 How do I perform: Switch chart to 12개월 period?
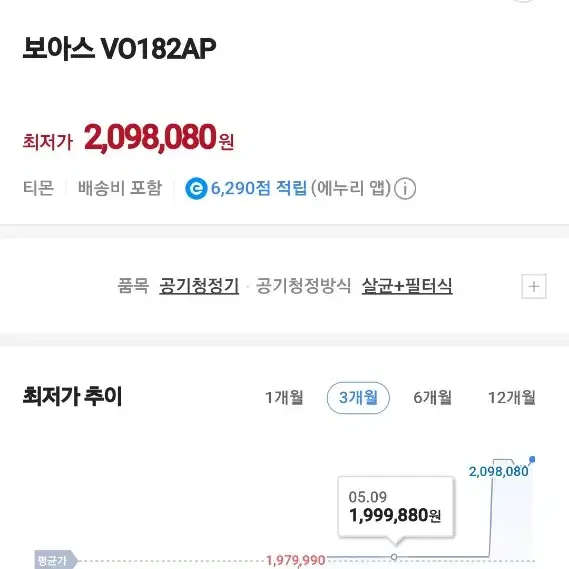tap(511, 398)
